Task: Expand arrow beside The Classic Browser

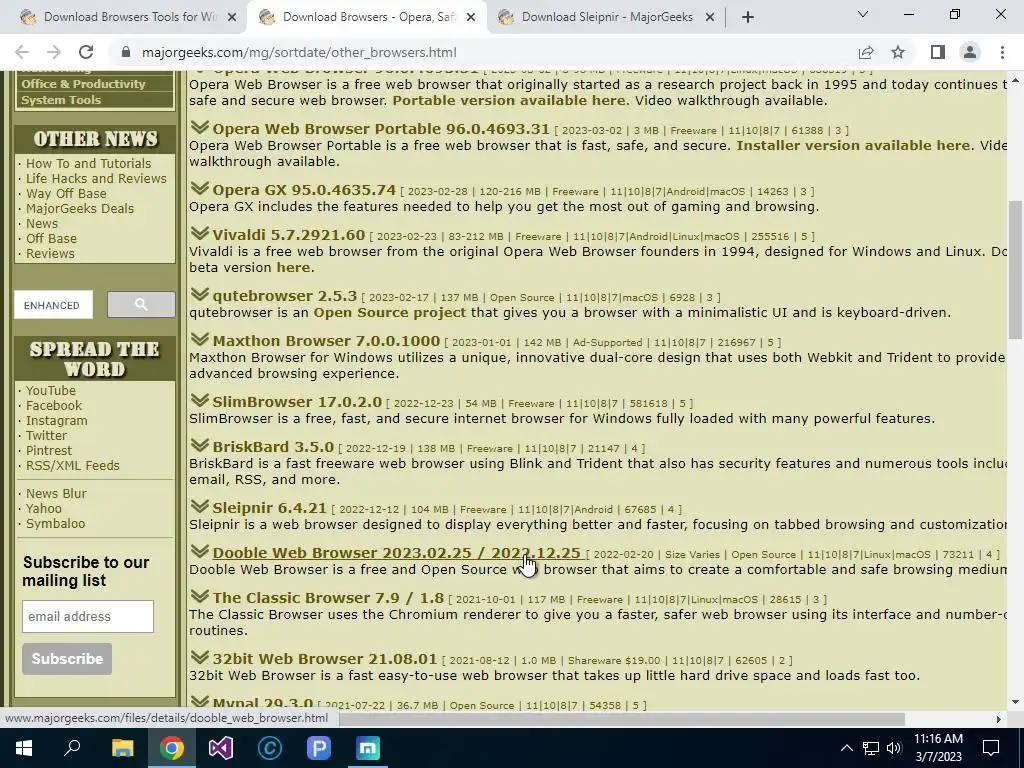Action: coord(199,596)
